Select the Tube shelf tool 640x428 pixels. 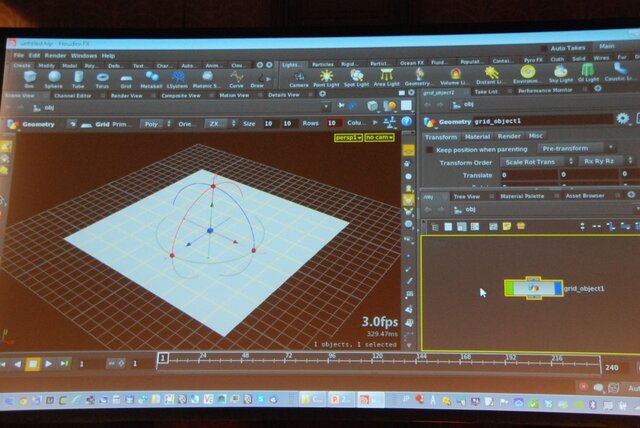(x=78, y=79)
